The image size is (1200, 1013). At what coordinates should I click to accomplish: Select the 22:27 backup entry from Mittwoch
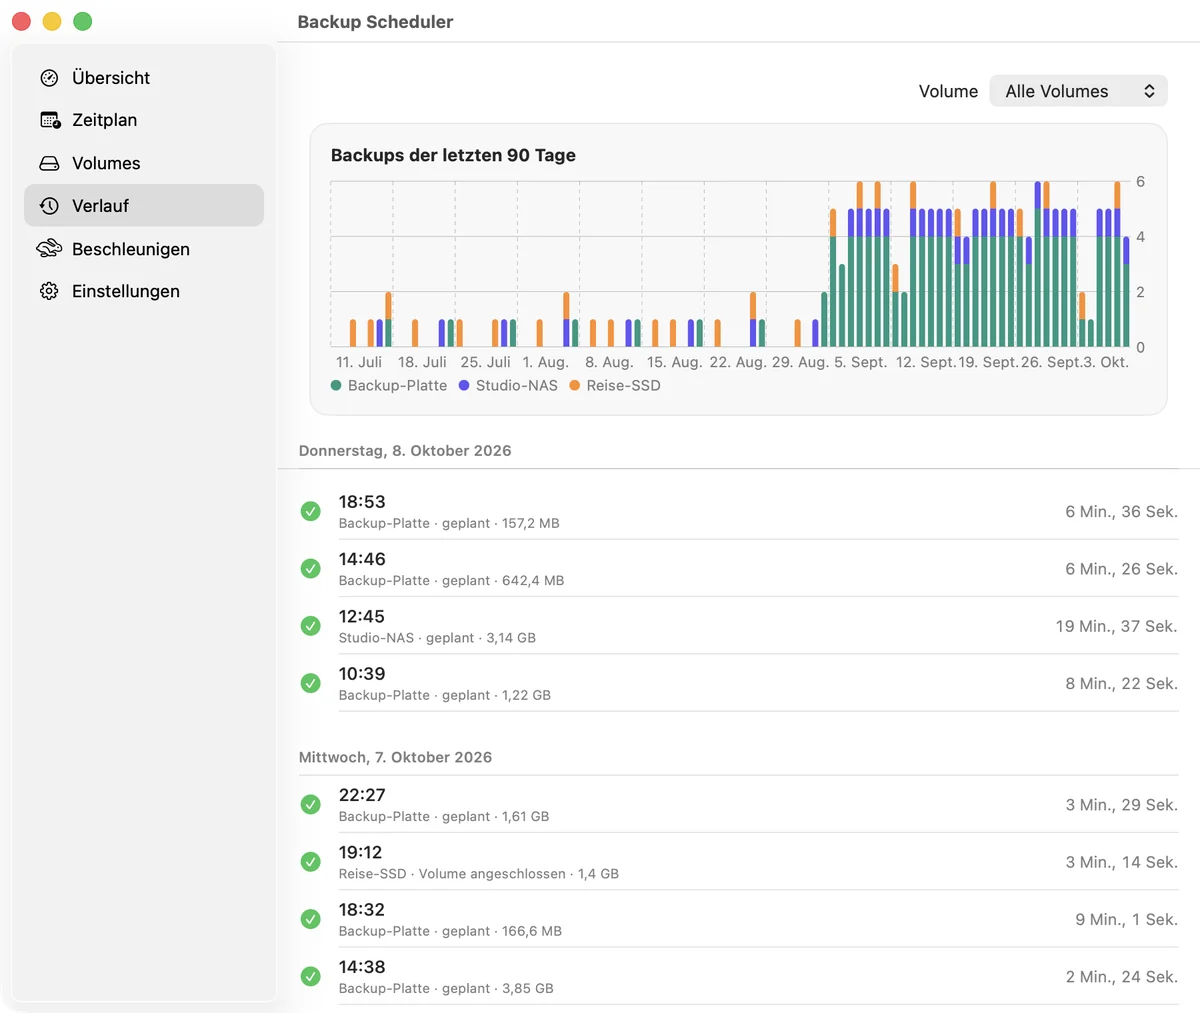click(x=738, y=805)
